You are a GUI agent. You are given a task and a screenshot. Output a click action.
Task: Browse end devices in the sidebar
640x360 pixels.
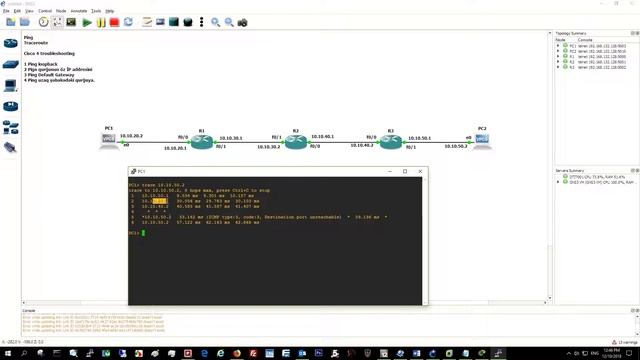tap(11, 85)
